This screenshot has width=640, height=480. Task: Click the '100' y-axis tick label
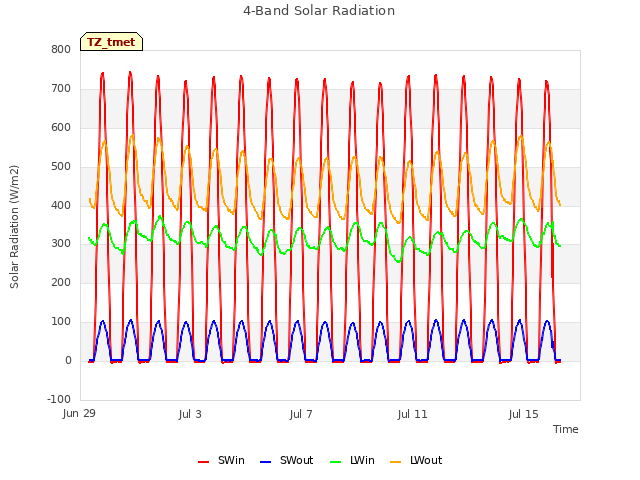click(61, 322)
